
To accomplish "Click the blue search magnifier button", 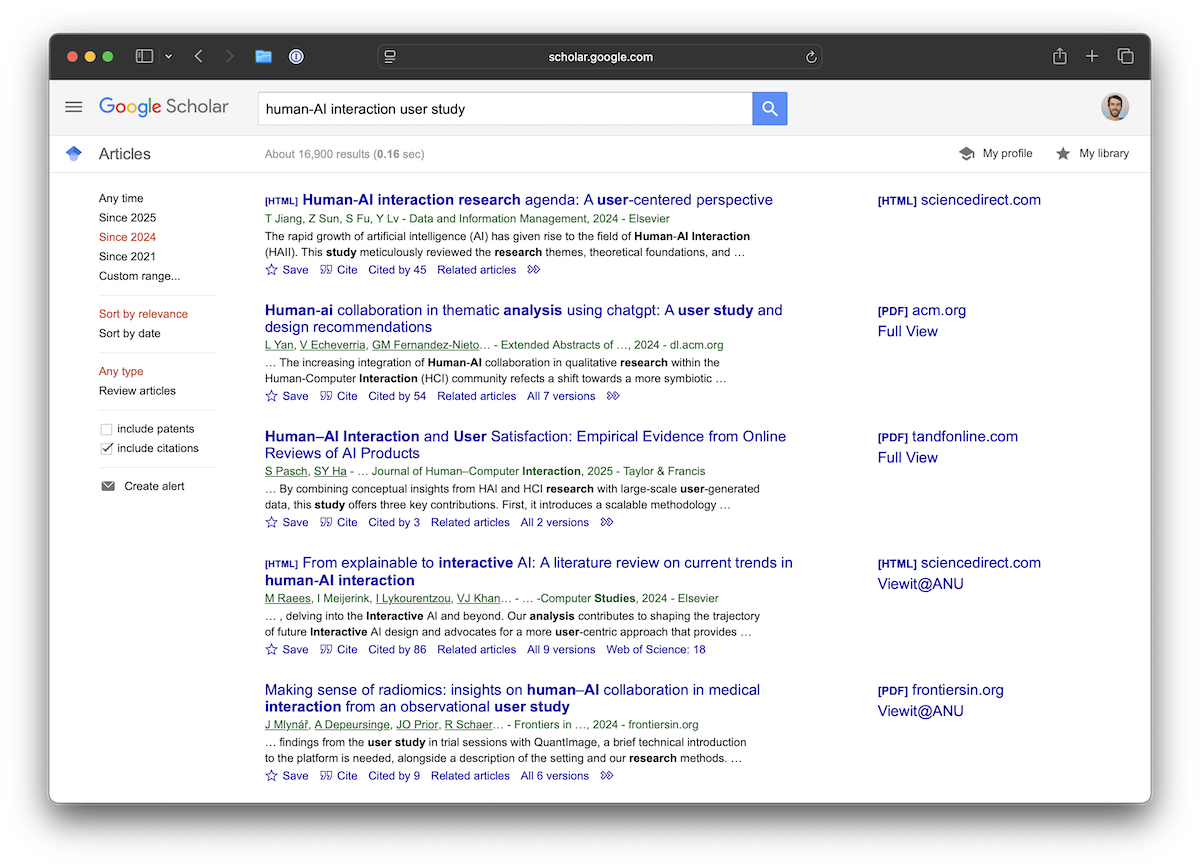I will tap(769, 107).
